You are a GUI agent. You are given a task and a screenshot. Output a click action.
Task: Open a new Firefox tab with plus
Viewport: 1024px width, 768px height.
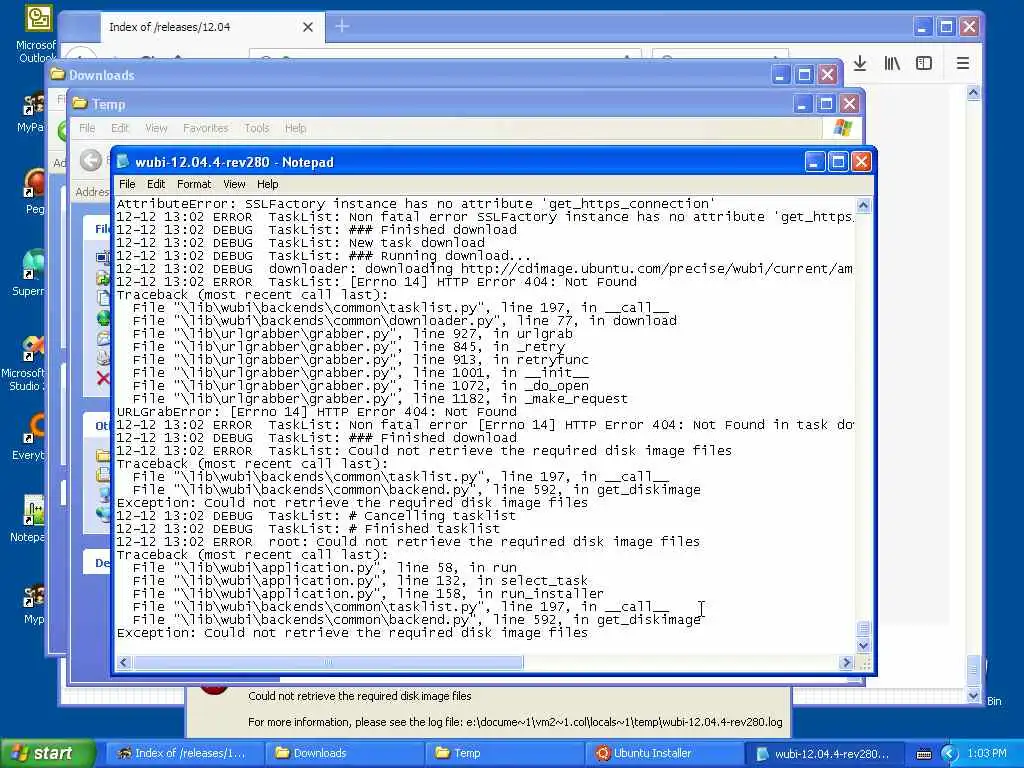342,26
